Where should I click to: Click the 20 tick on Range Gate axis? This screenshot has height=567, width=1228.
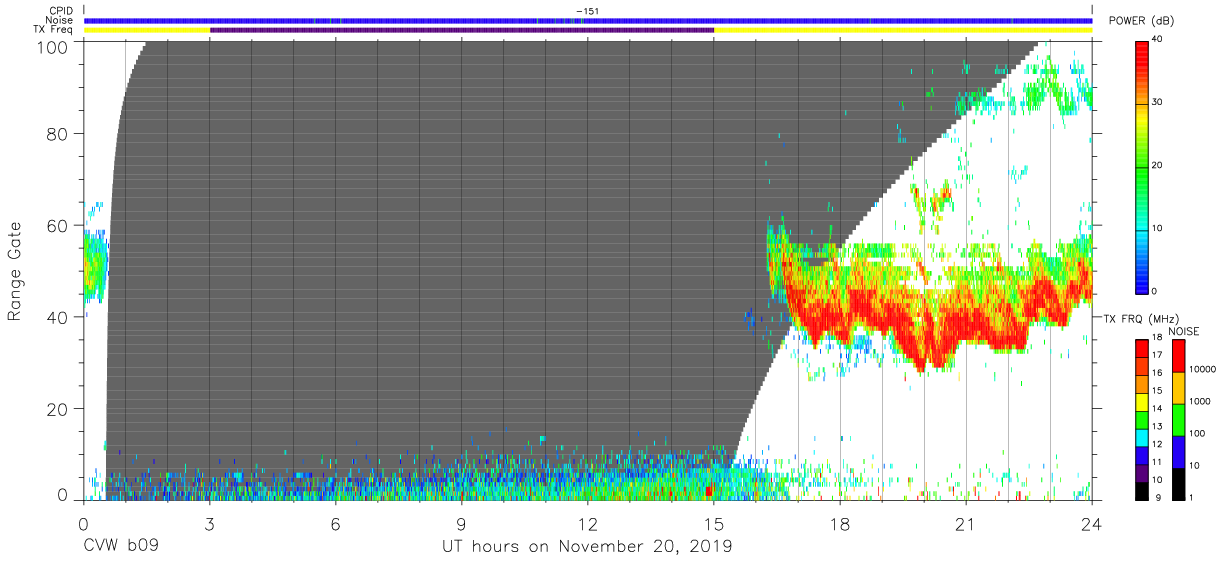(58, 409)
